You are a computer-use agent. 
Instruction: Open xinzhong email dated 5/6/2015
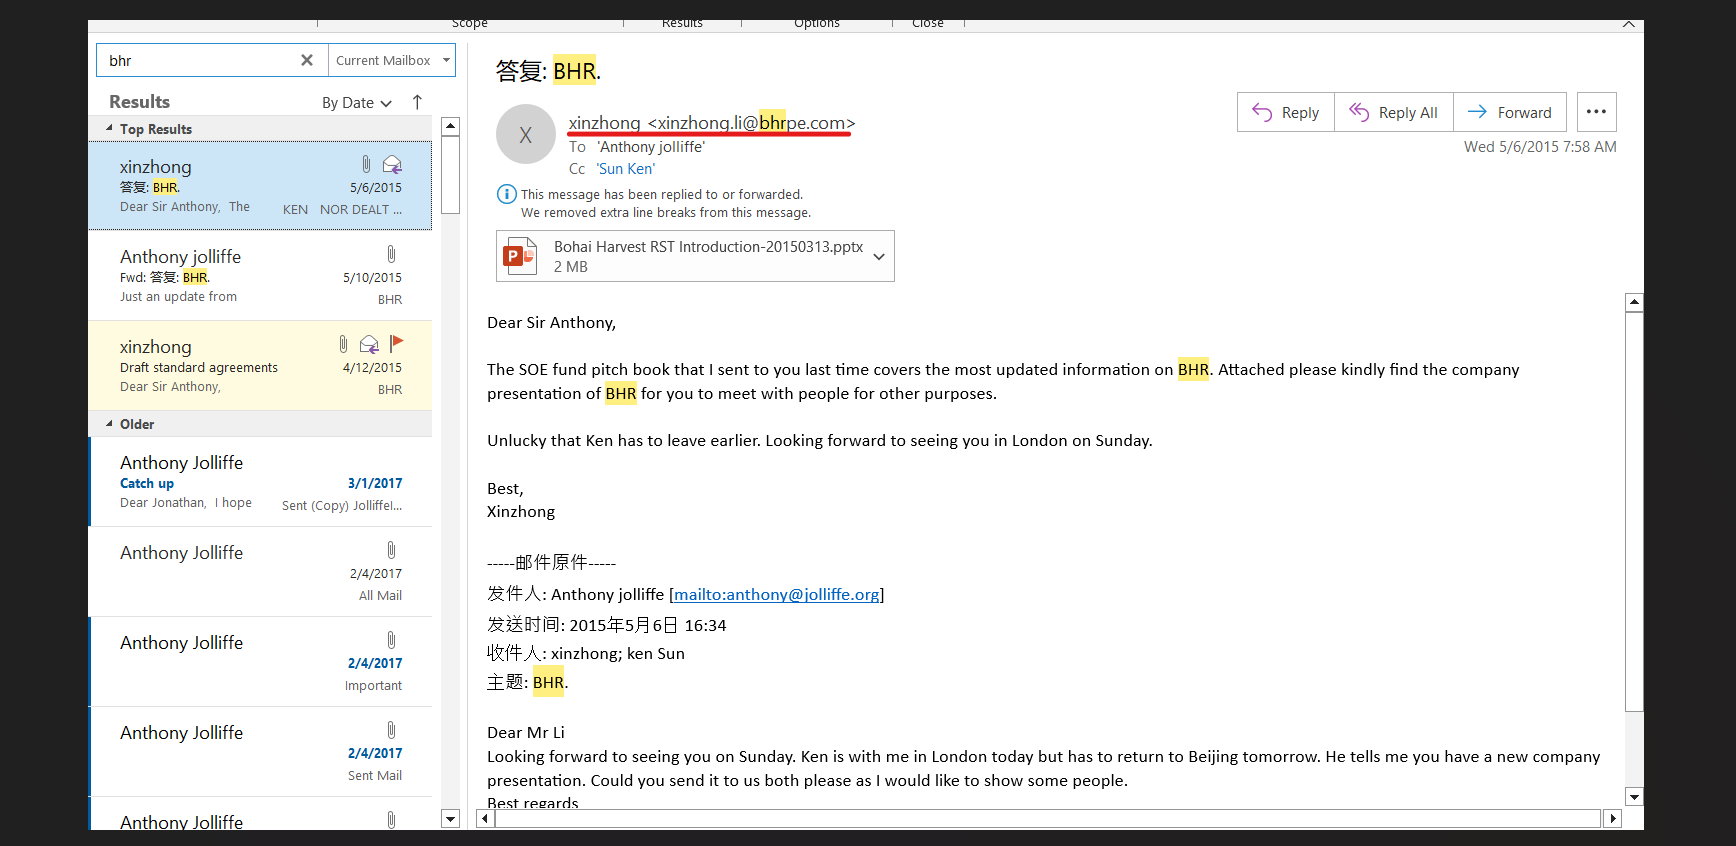(260, 186)
